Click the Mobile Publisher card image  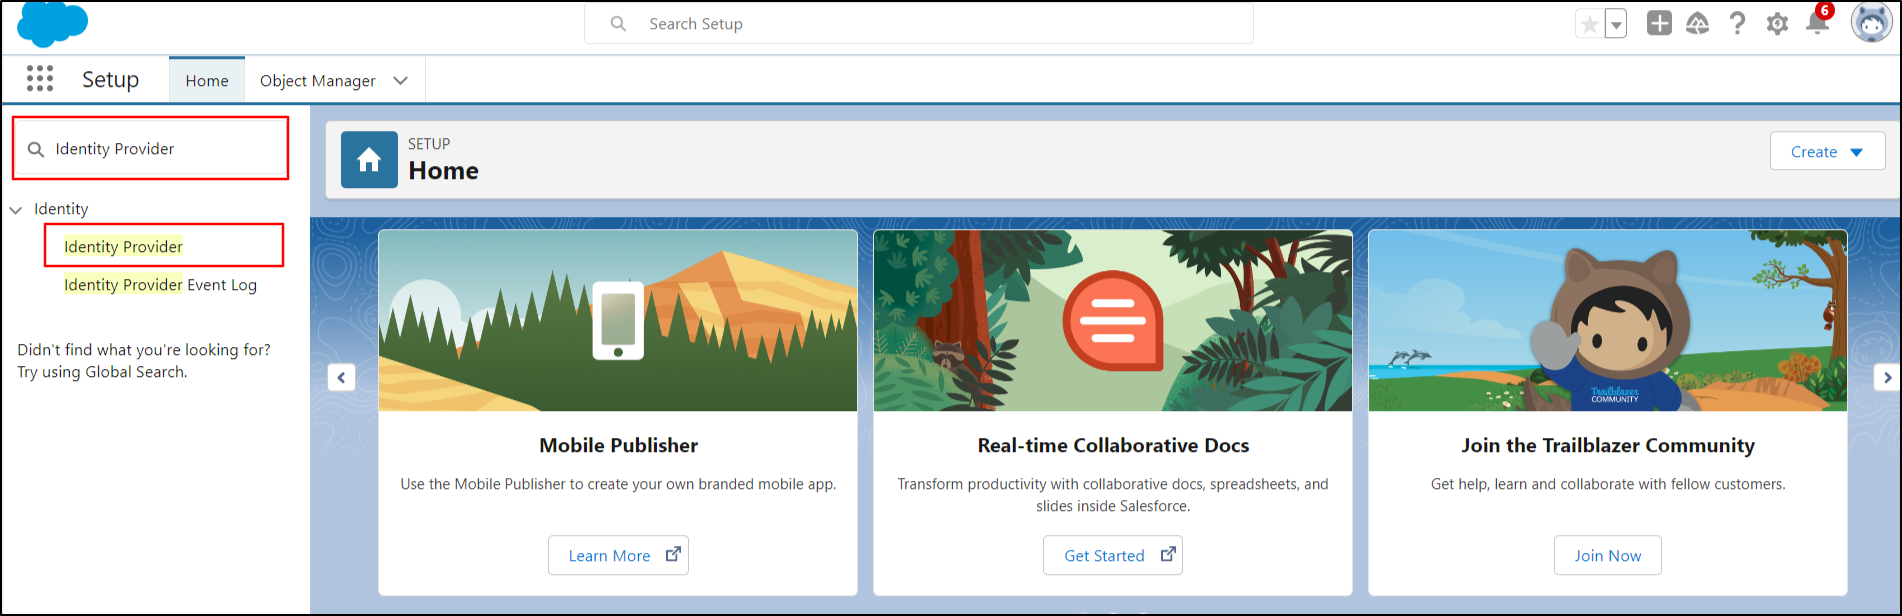[x=618, y=321]
